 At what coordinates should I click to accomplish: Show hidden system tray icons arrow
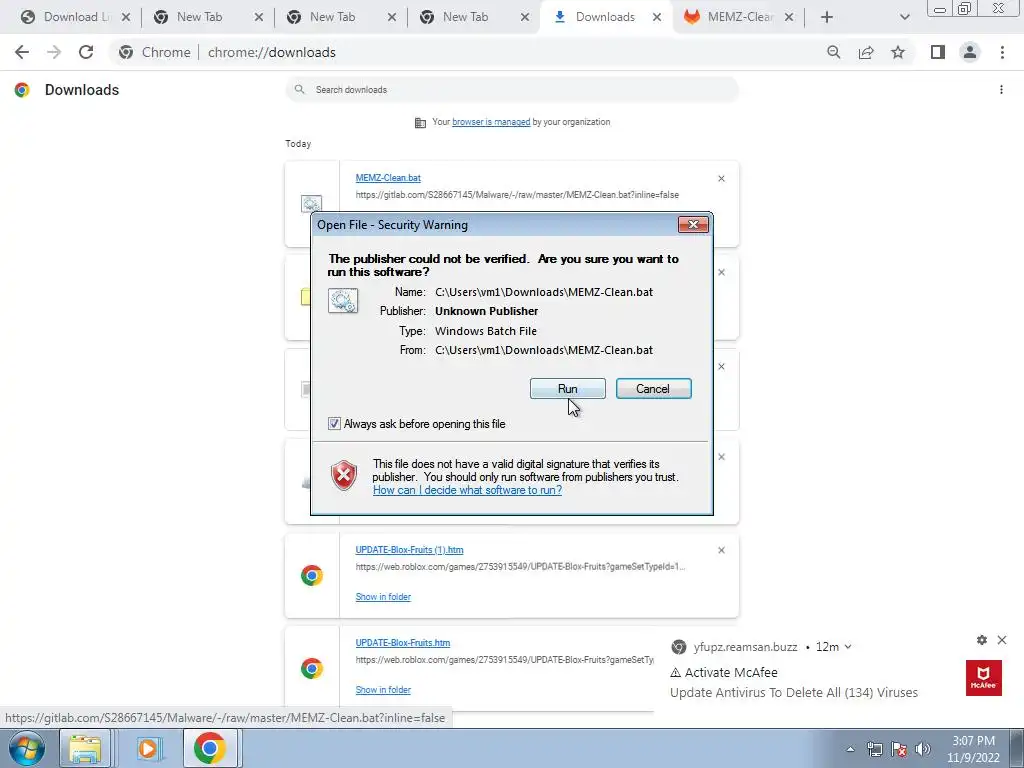click(850, 749)
